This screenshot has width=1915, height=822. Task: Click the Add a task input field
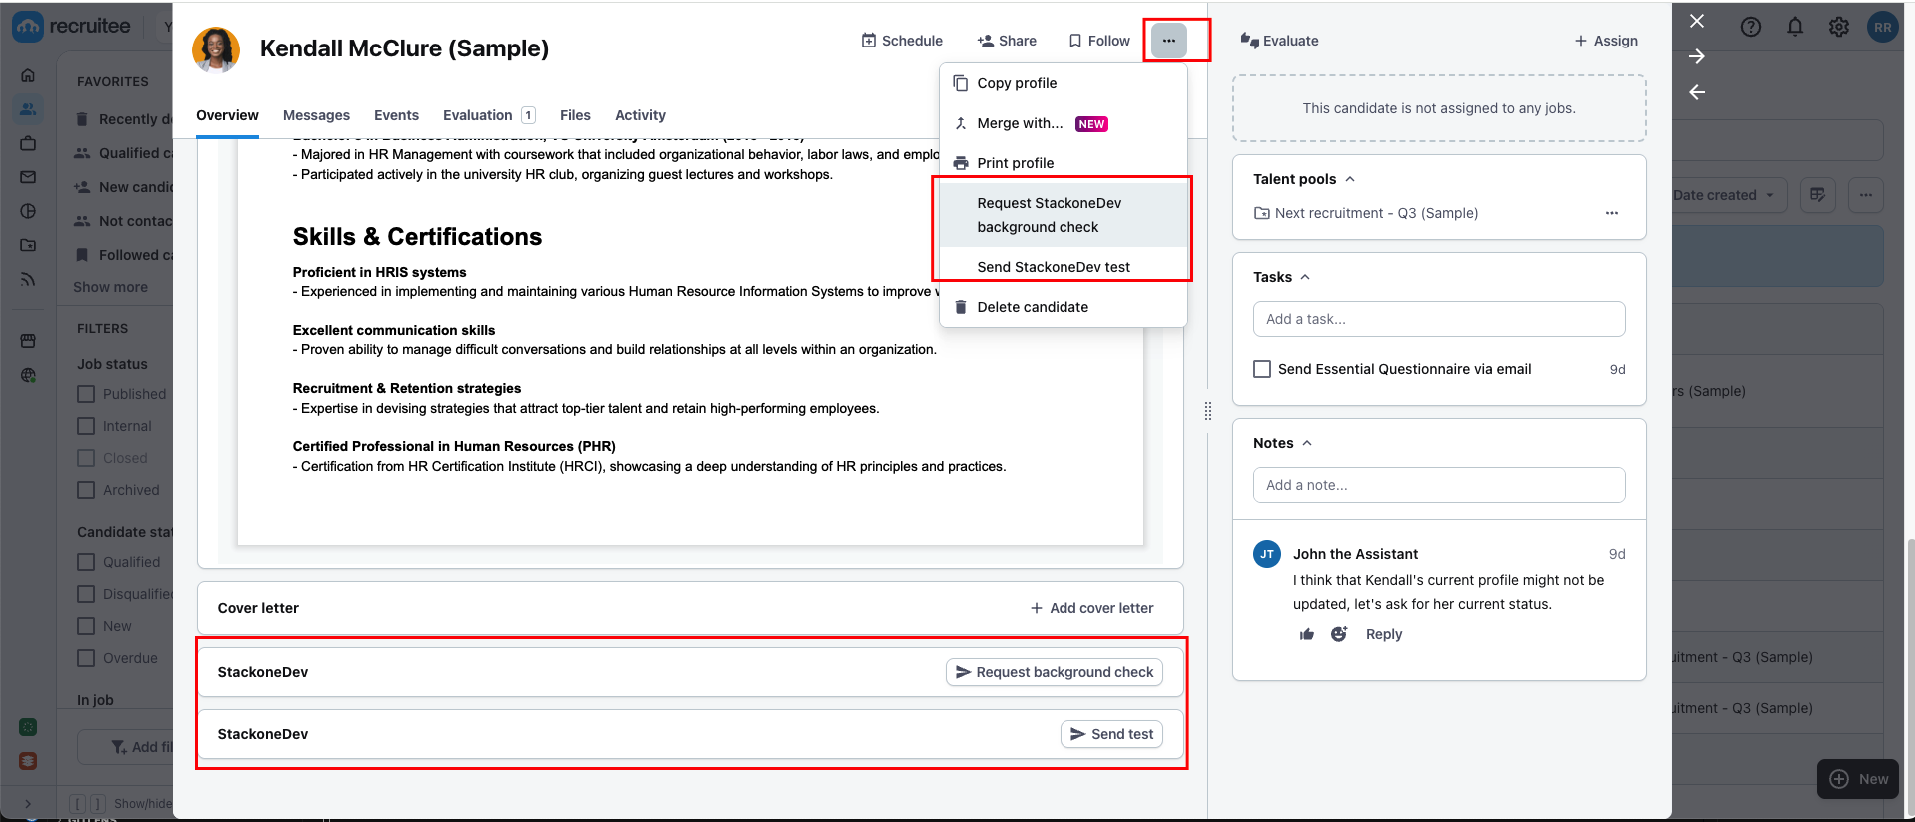1439,319
